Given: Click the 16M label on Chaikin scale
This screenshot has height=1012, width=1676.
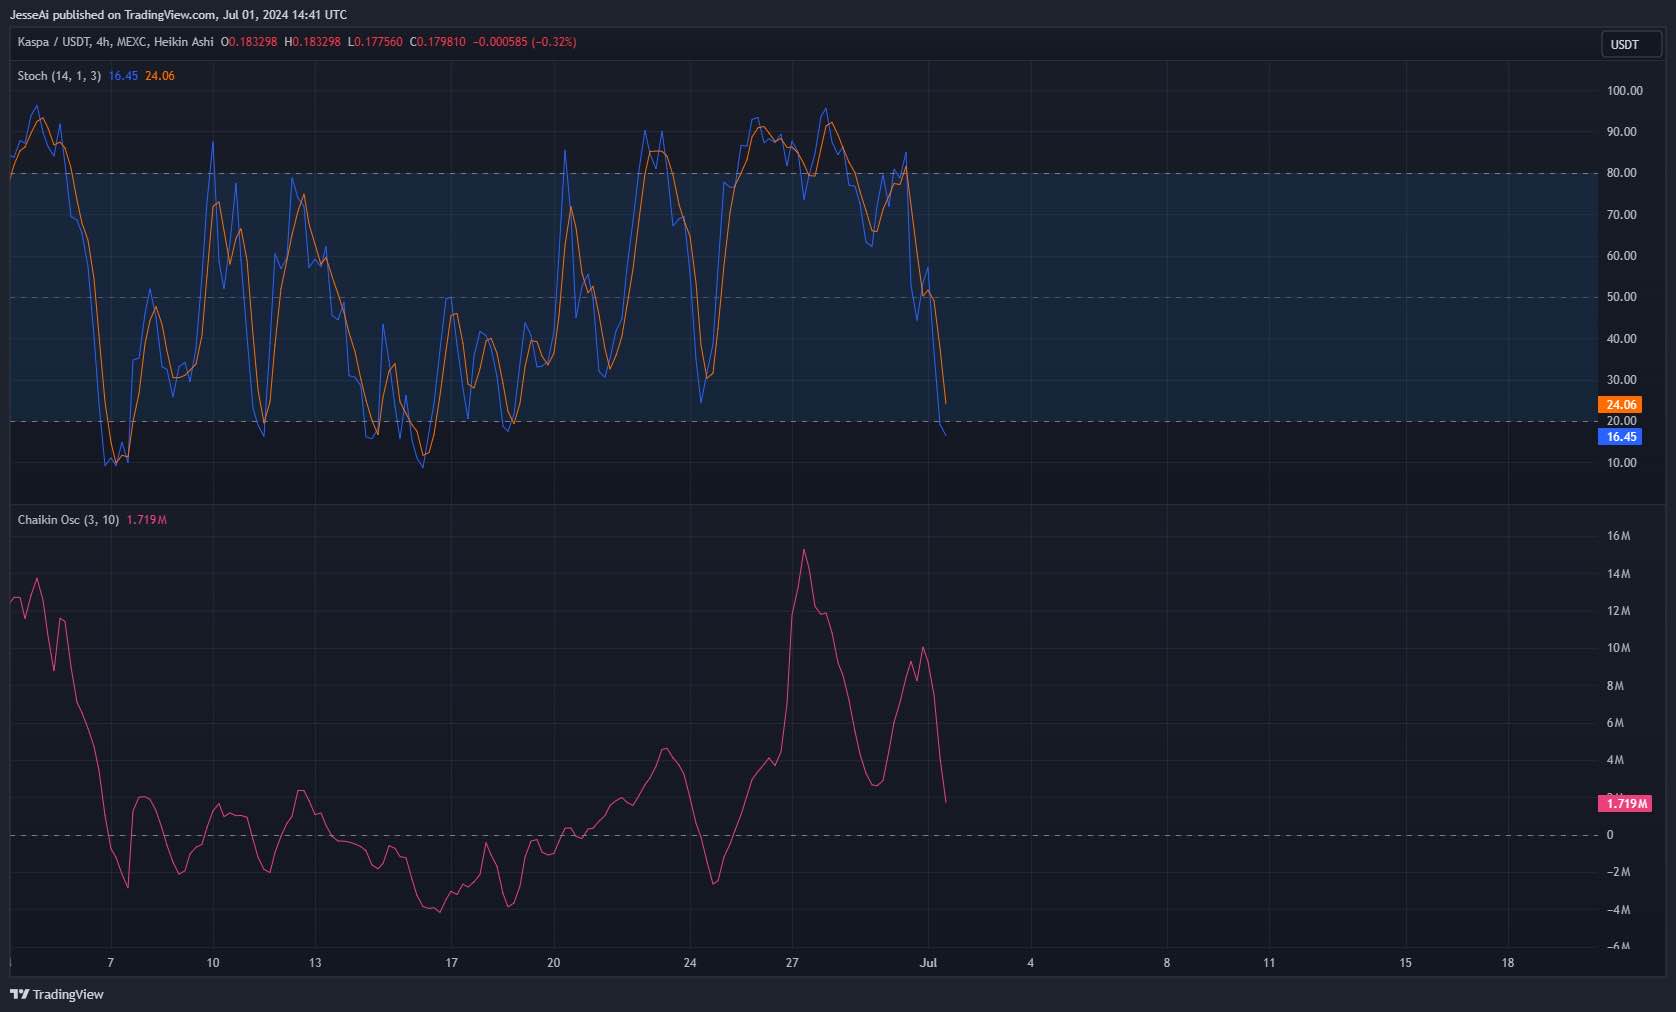Looking at the screenshot, I should 1618,536.
